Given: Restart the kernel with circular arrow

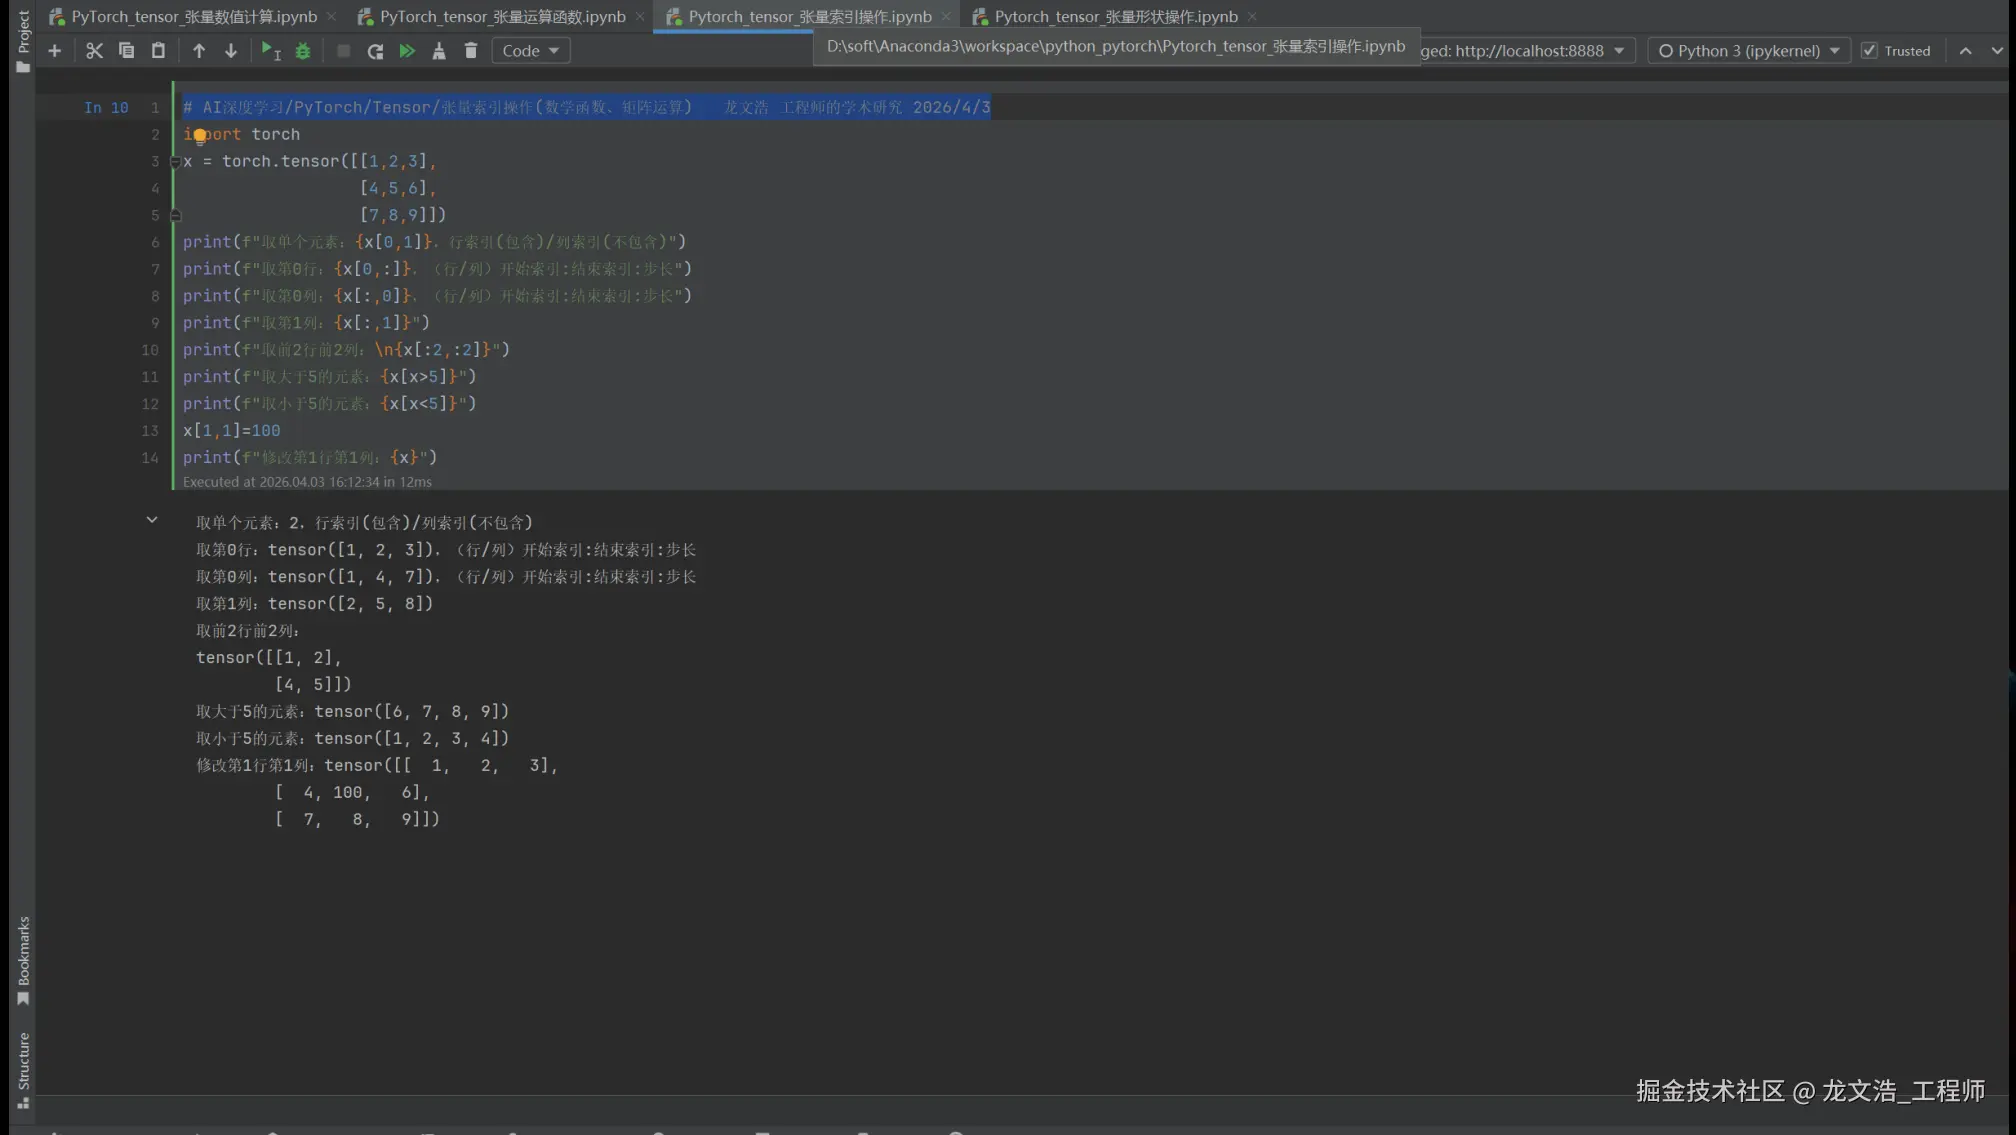Looking at the screenshot, I should point(375,51).
